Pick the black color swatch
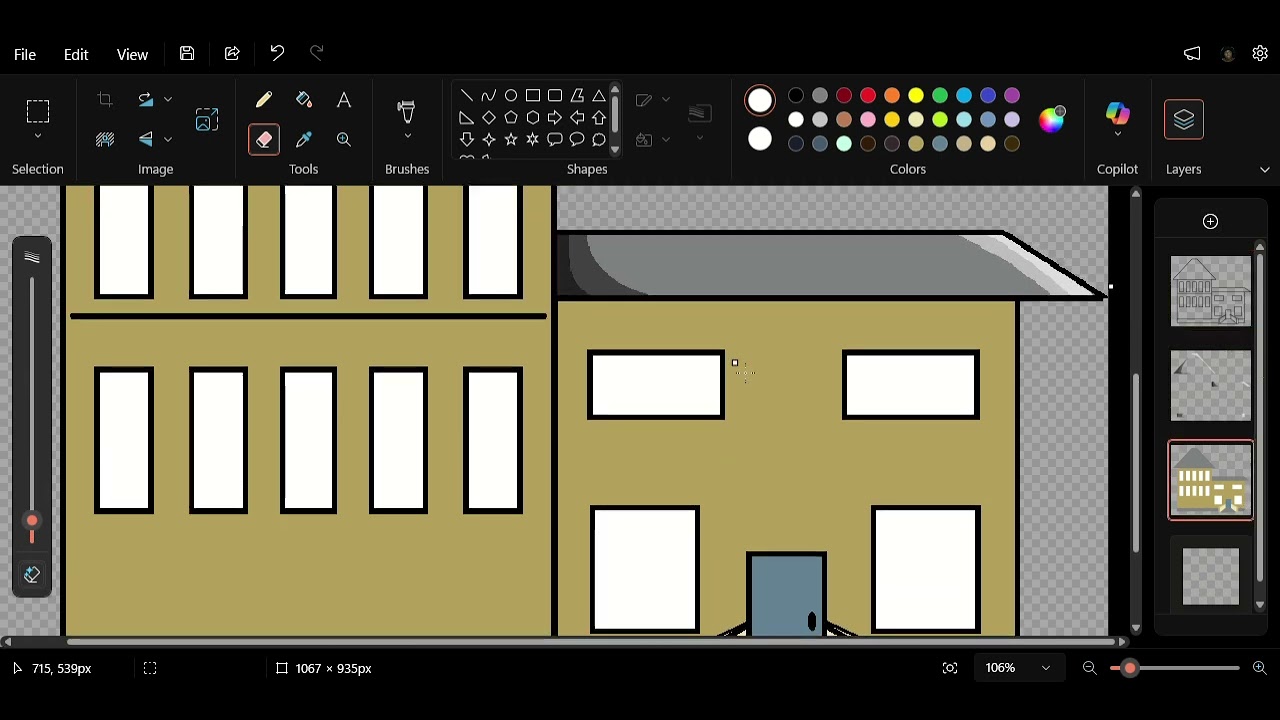Screen dimensions: 1280x720 pos(796,96)
